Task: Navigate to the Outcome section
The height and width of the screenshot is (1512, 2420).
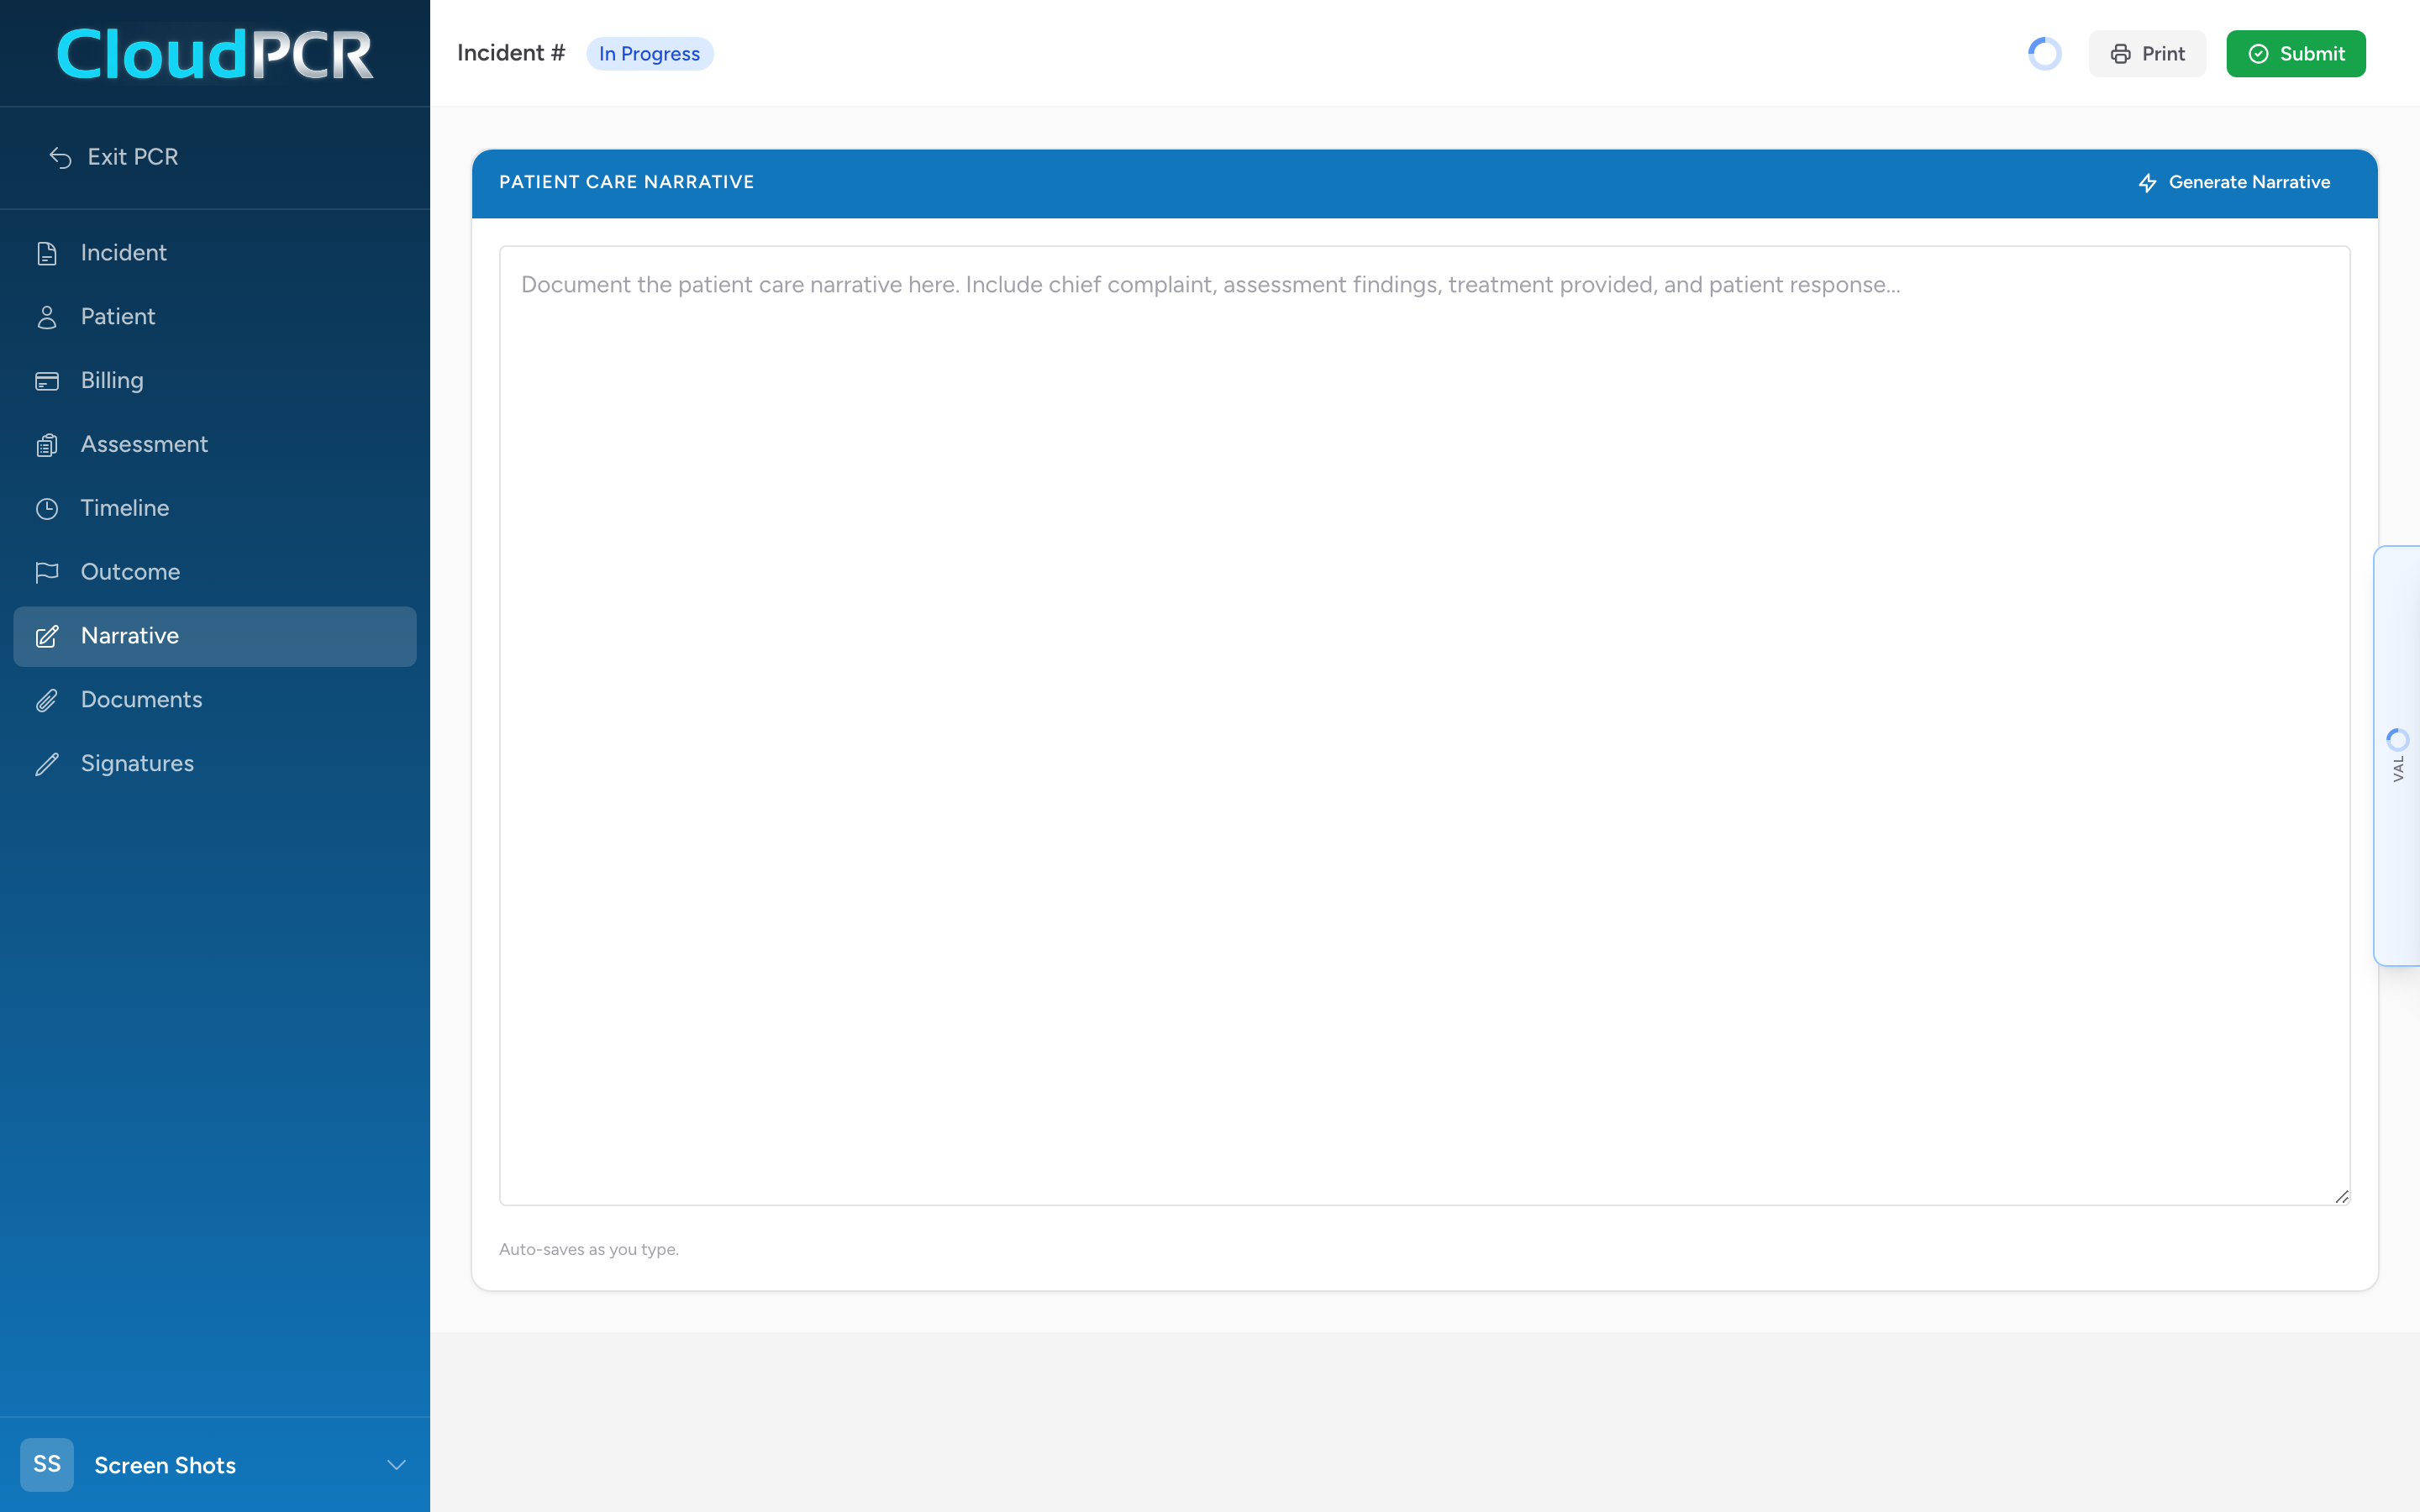Action: tap(215, 572)
